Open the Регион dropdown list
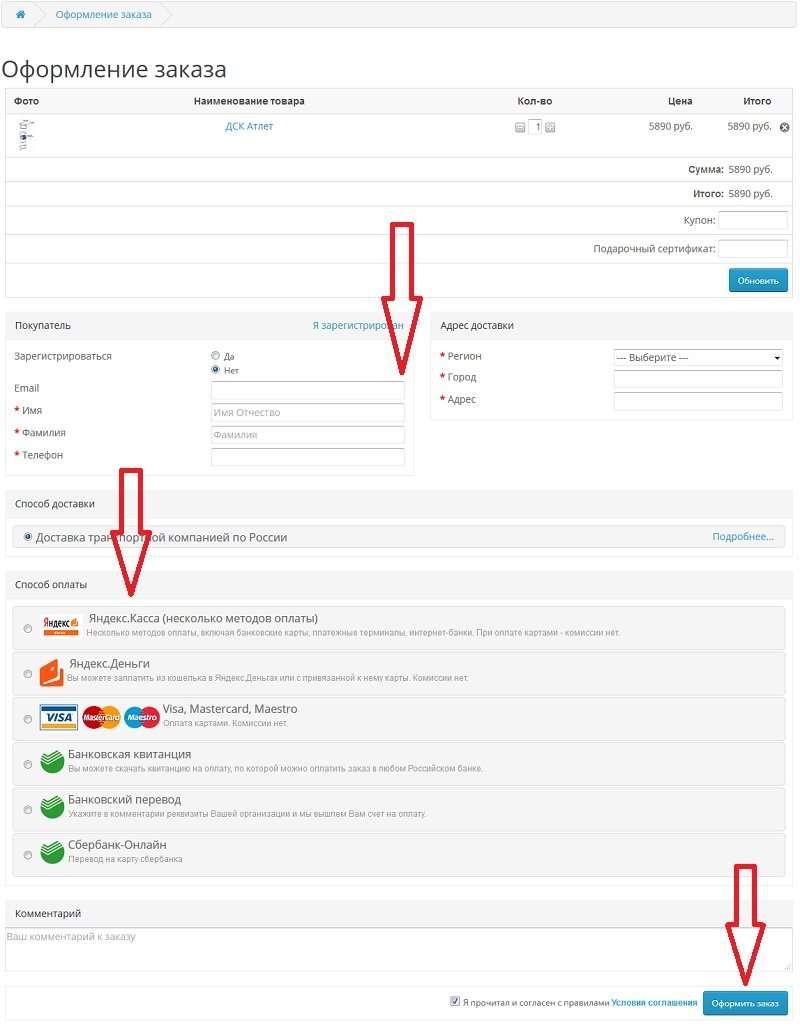This screenshot has height=1030, width=800. [698, 357]
